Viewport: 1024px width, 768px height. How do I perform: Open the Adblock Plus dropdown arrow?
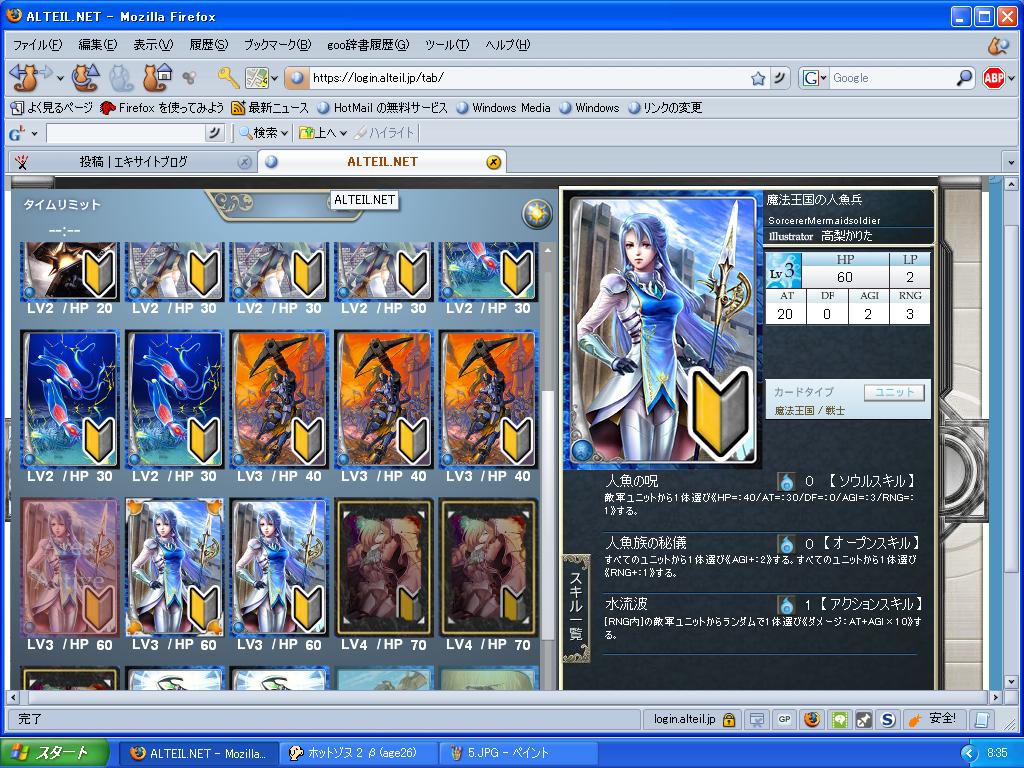tap(1012, 78)
